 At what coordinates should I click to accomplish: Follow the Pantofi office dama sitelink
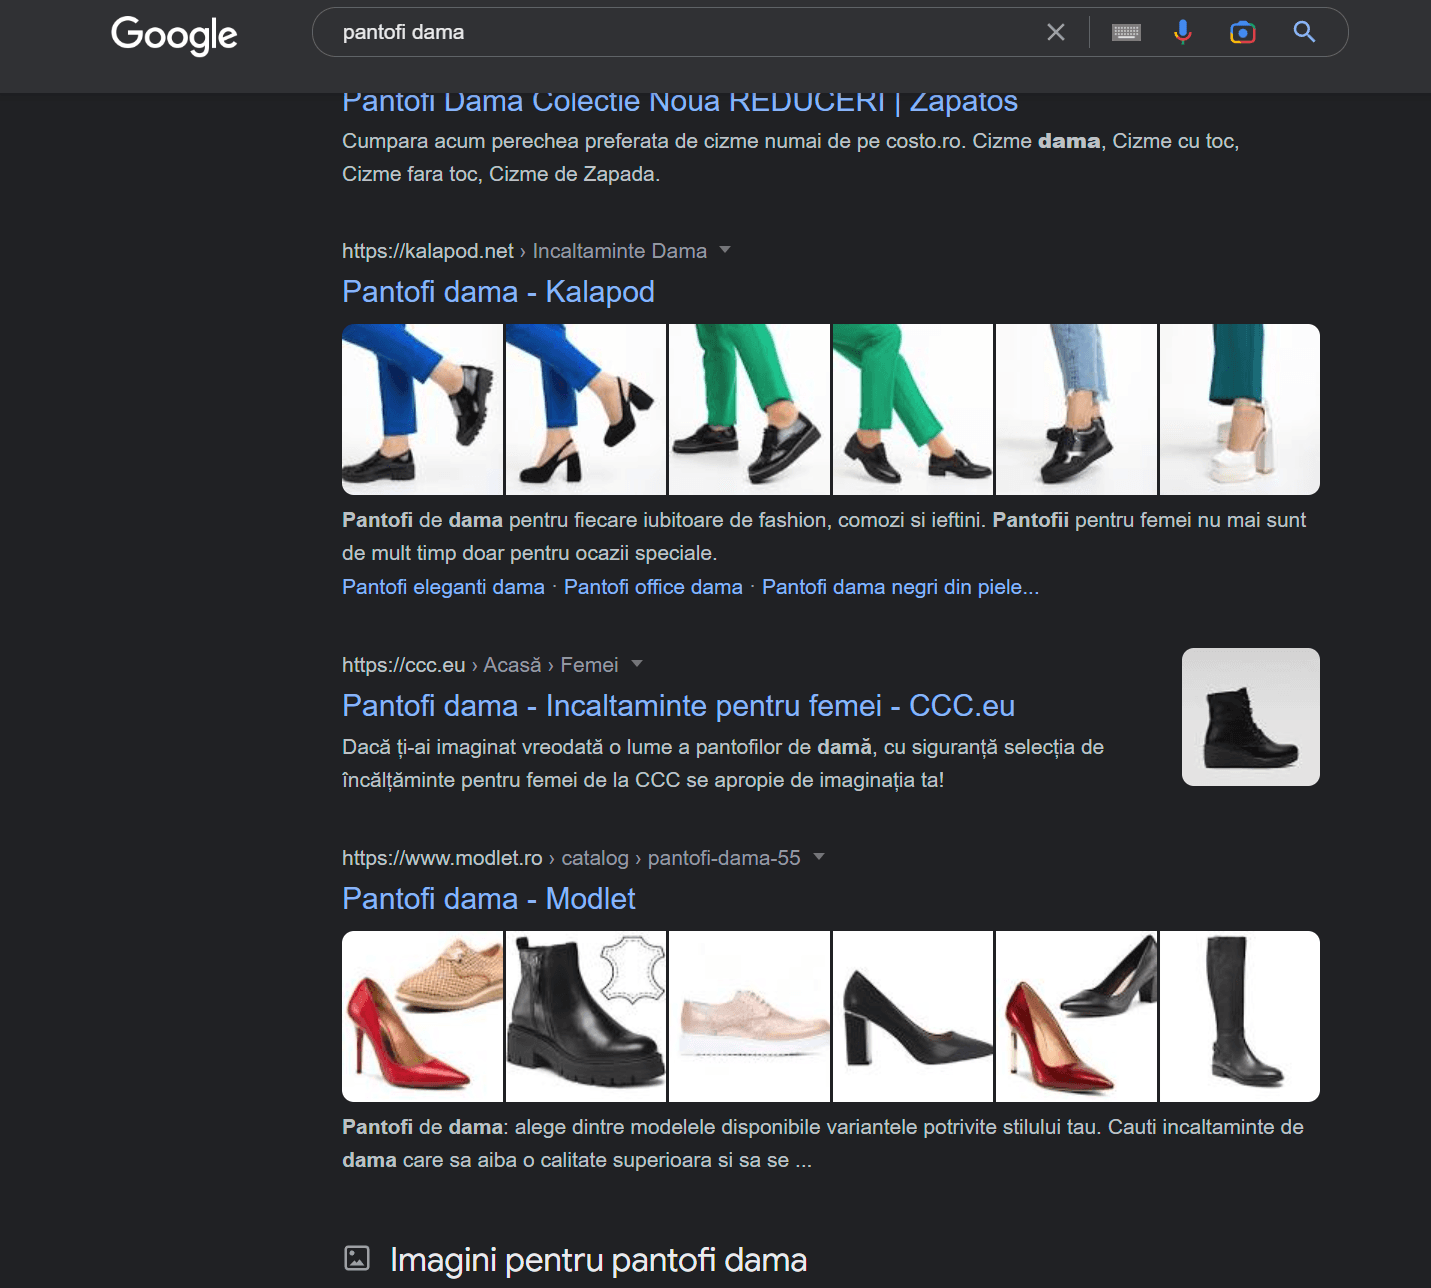pyautogui.click(x=653, y=587)
